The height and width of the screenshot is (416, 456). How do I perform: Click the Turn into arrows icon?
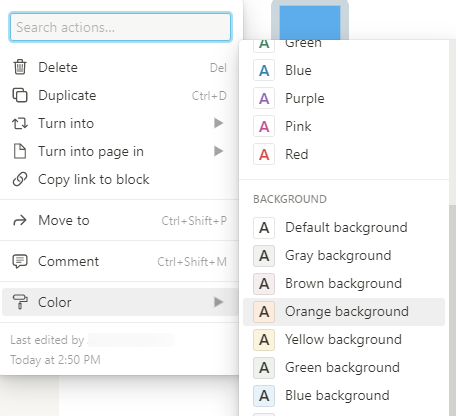20,123
